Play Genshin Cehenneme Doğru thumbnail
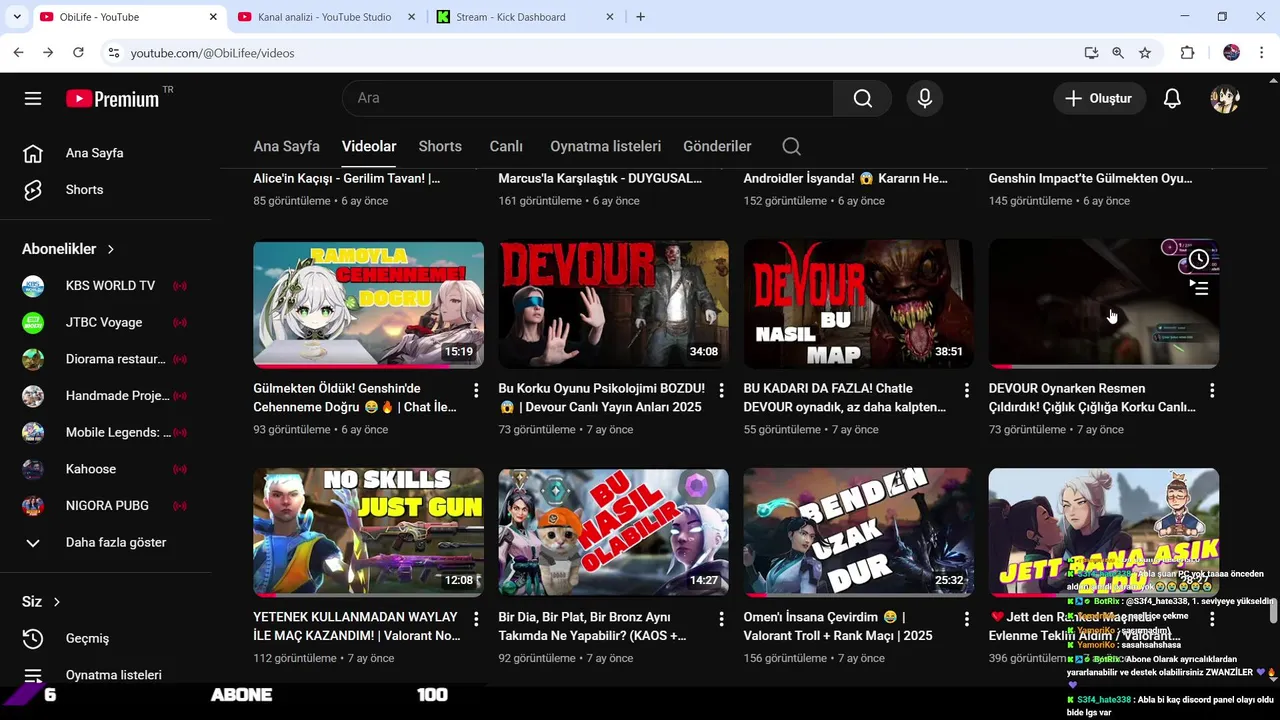This screenshot has height=720, width=1280. pos(368,304)
